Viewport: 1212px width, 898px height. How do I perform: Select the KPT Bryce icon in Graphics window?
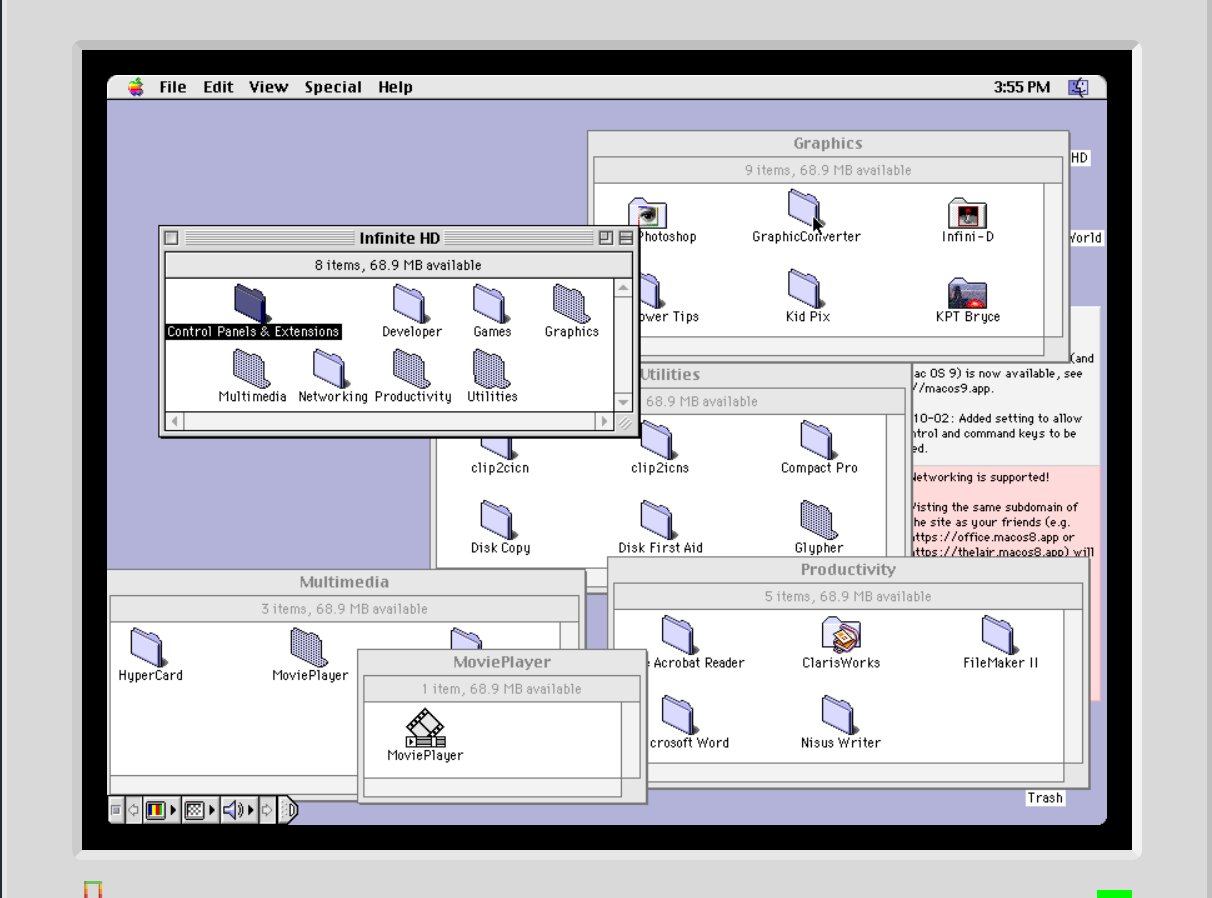click(x=967, y=293)
